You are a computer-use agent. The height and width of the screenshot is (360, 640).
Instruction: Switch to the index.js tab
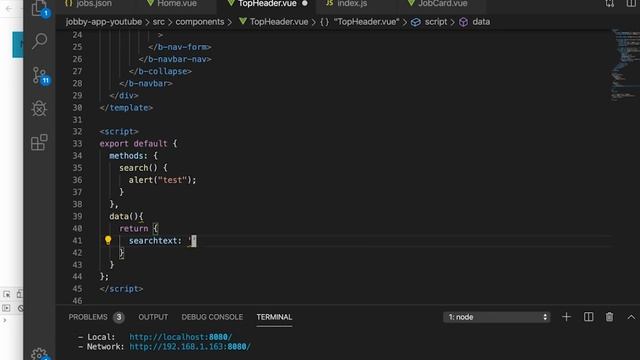[x=352, y=4]
